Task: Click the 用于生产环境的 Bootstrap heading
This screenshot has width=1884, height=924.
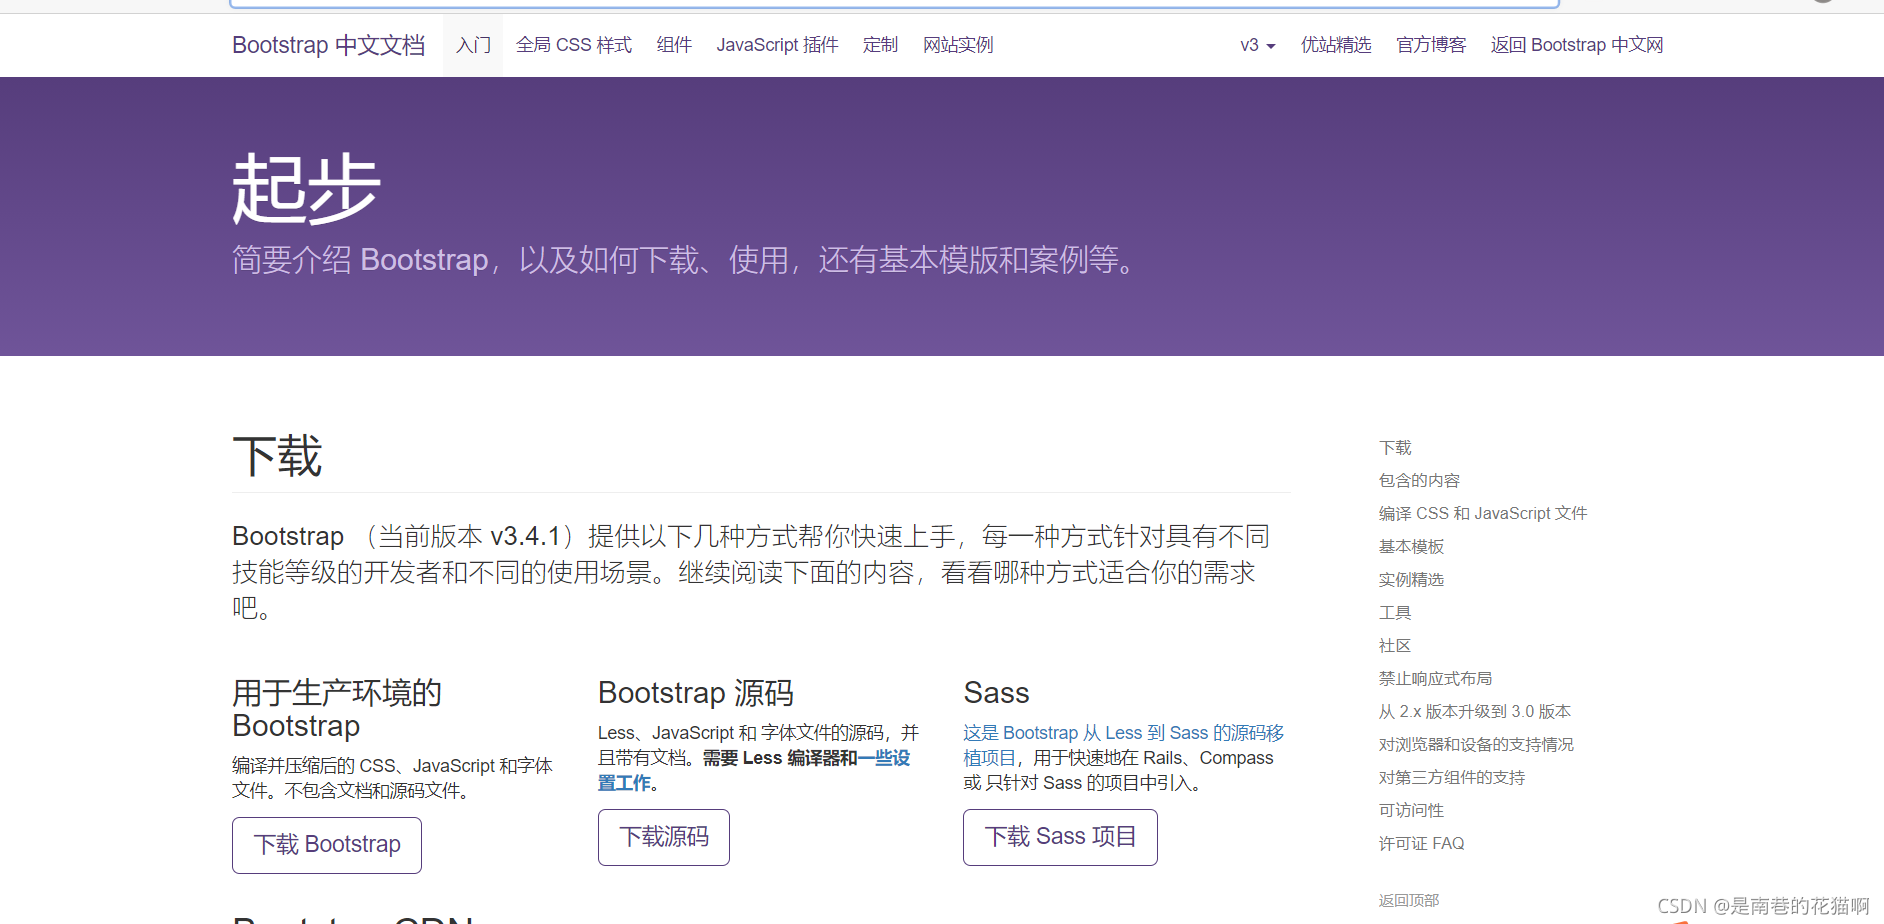Action: (337, 709)
